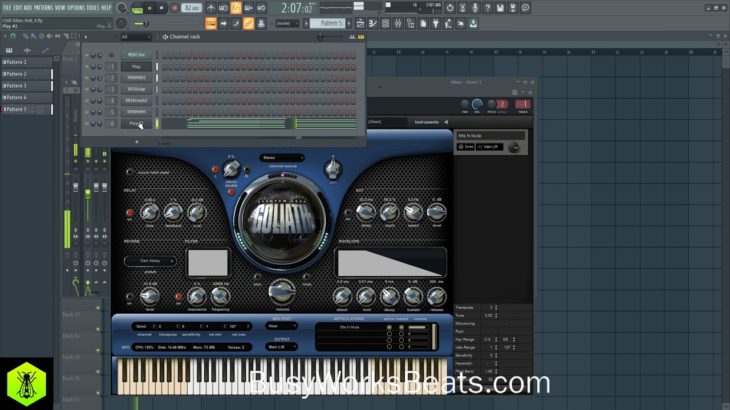The width and height of the screenshot is (730, 410).
Task: Open the plugin picker plug icon
Action: tap(436, 23)
